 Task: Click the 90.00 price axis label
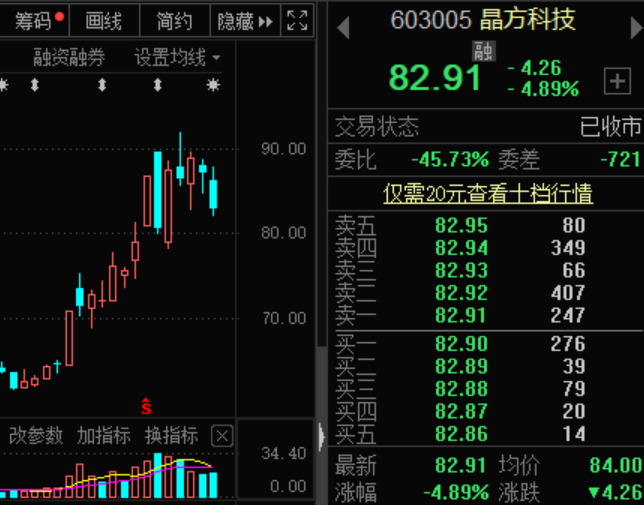pyautogui.click(x=283, y=149)
